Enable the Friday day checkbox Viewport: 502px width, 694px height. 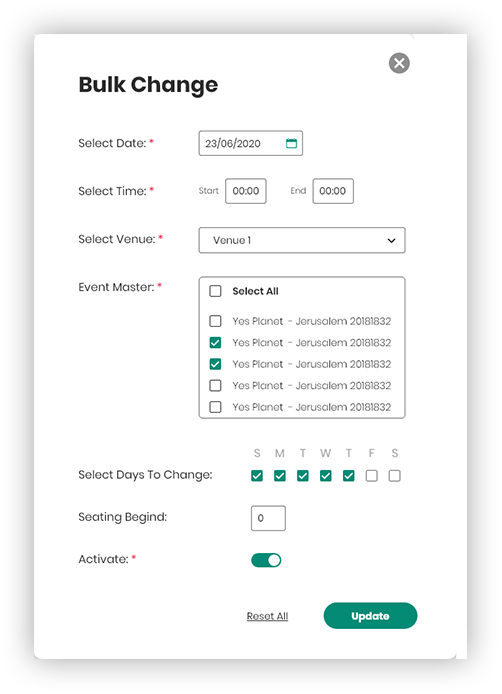[371, 476]
